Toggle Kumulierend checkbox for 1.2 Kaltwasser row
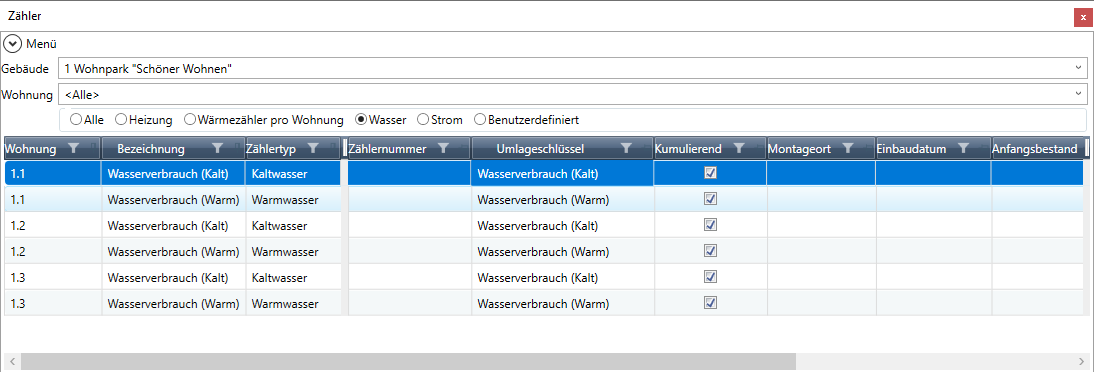 pos(710,225)
